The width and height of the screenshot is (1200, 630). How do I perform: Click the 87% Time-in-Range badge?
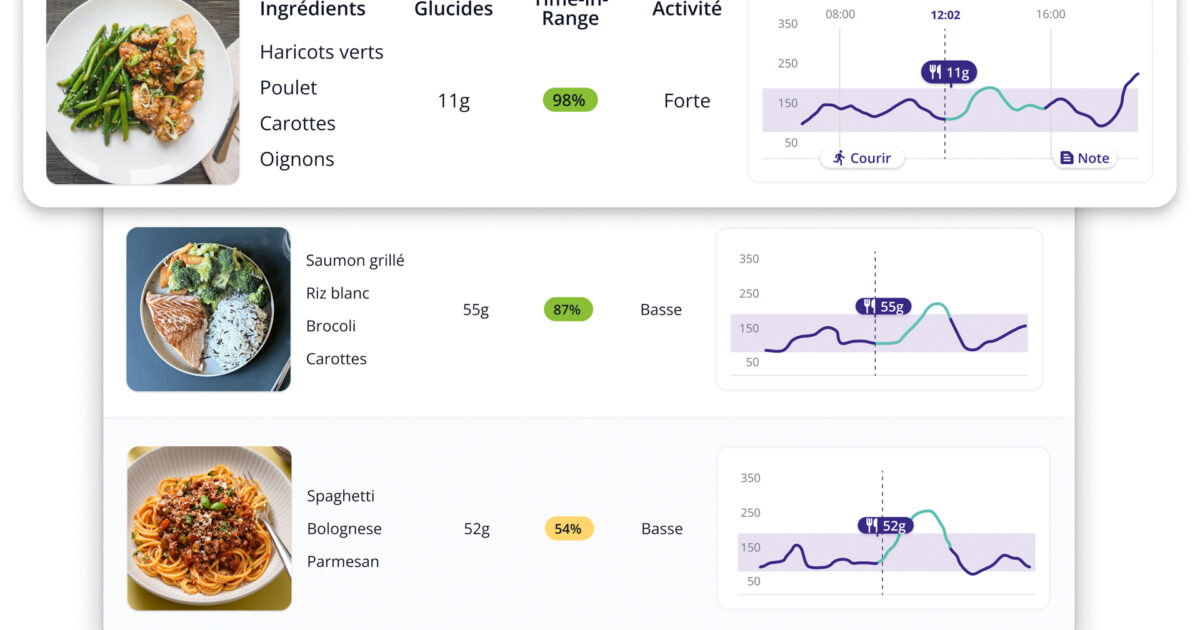click(568, 310)
